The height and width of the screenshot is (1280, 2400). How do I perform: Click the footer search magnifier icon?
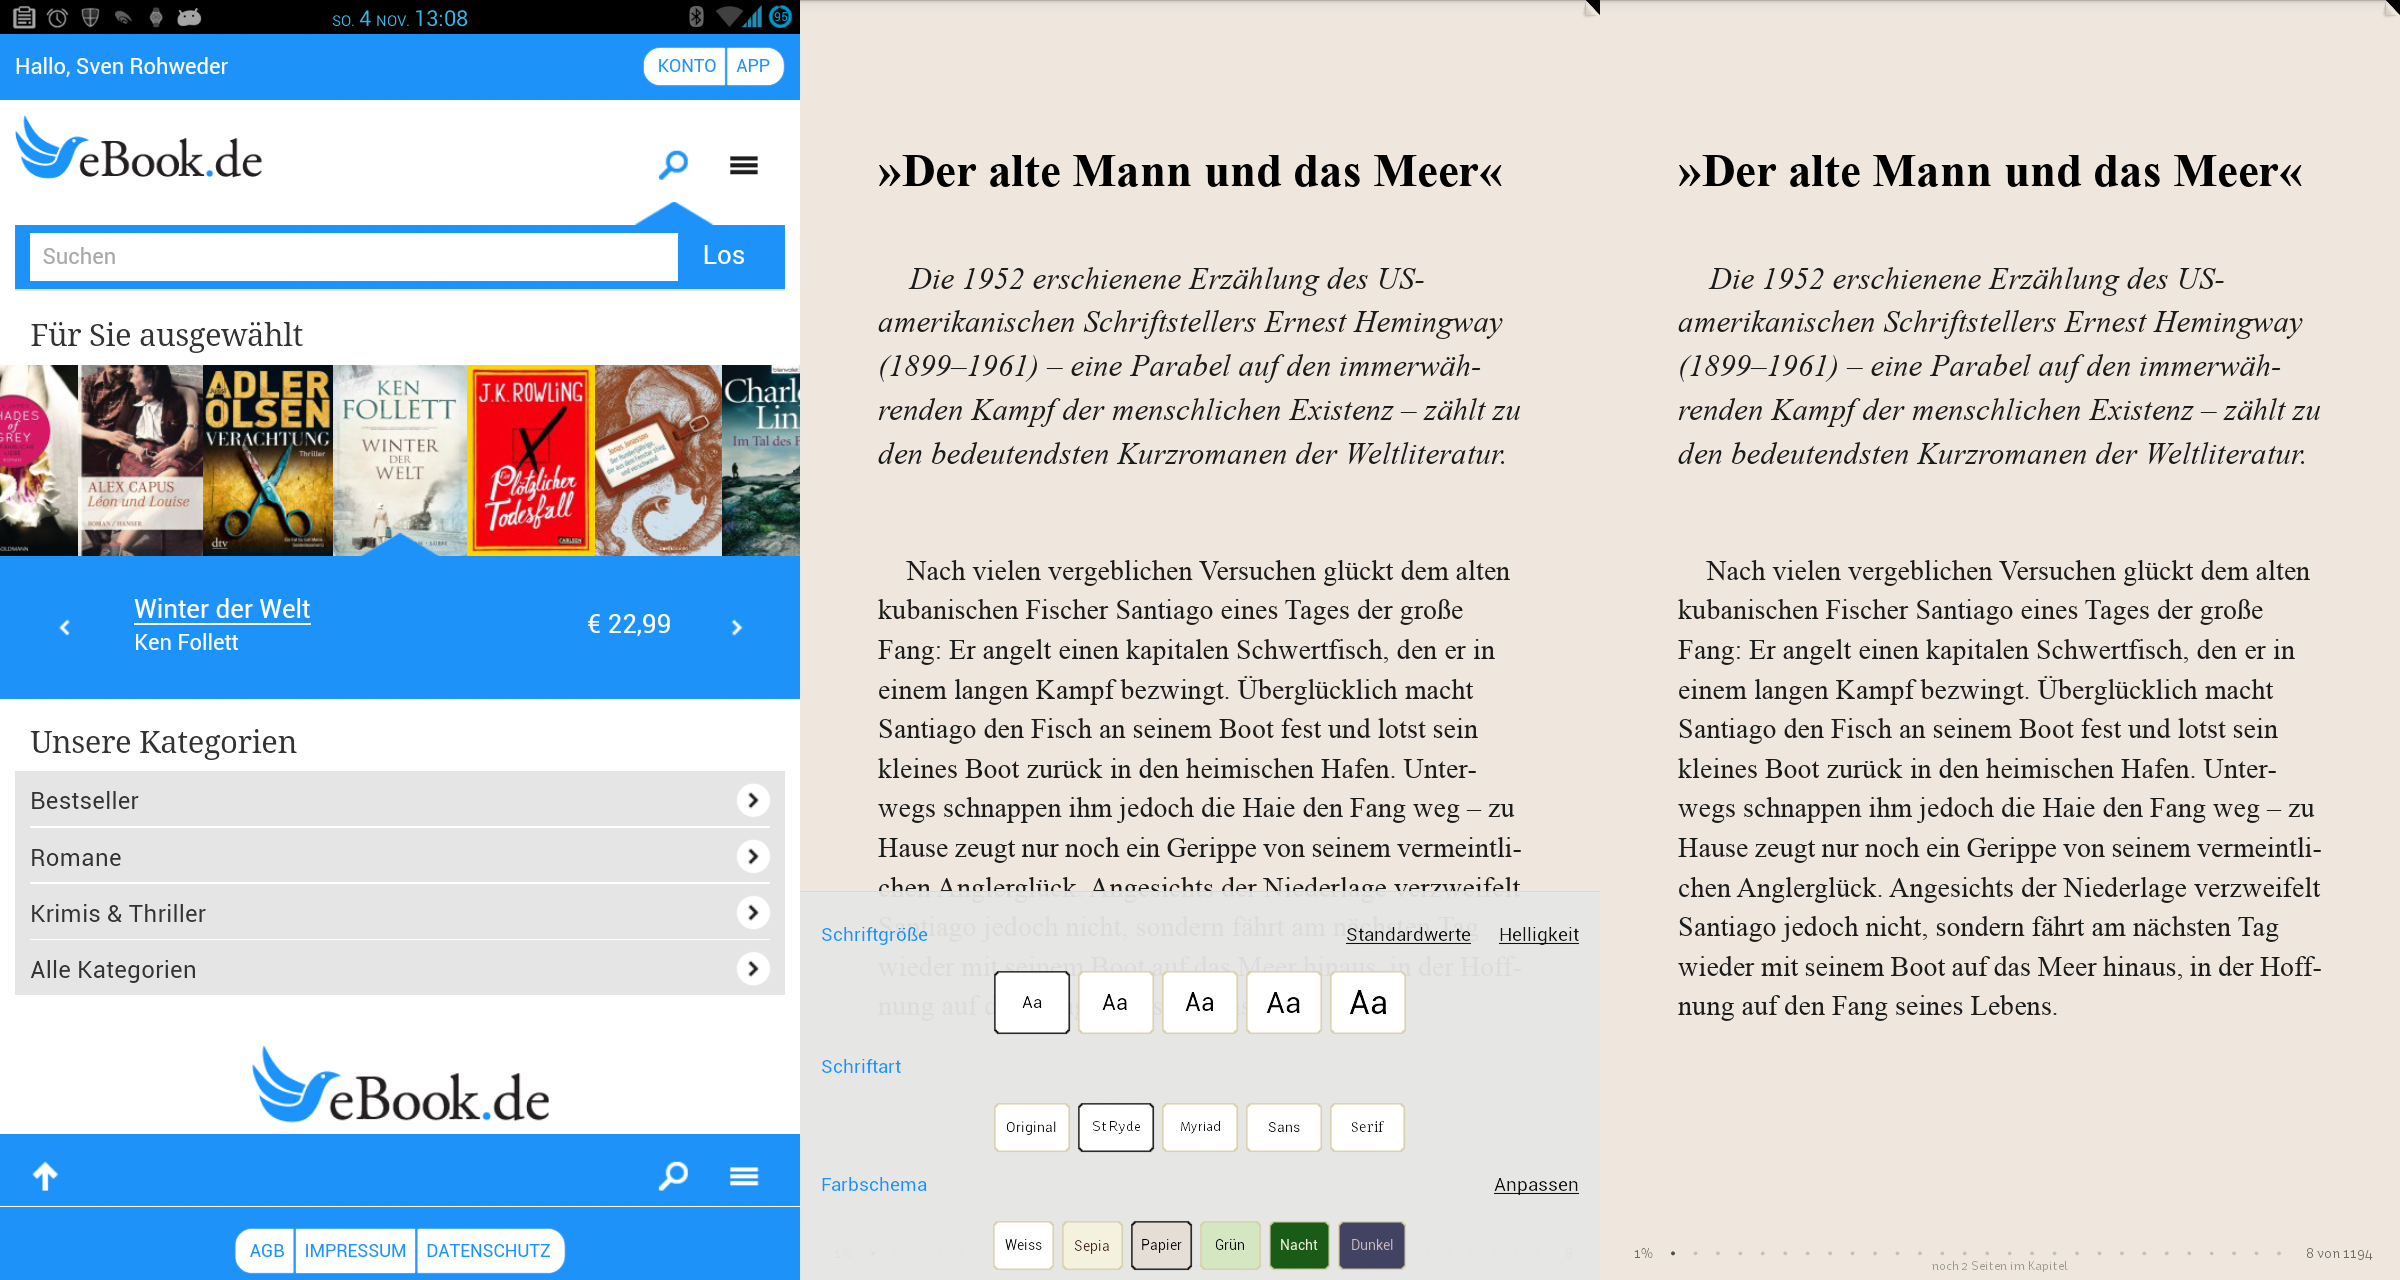pos(674,1175)
